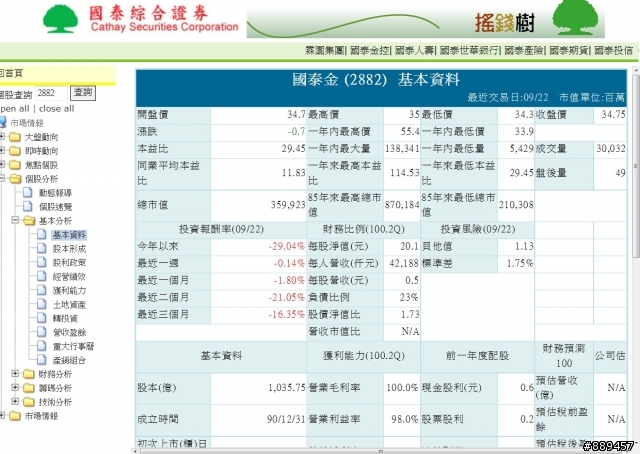The height and width of the screenshot is (454, 640).
Task: Open the 國泰人壽 link
Action: pos(414,50)
